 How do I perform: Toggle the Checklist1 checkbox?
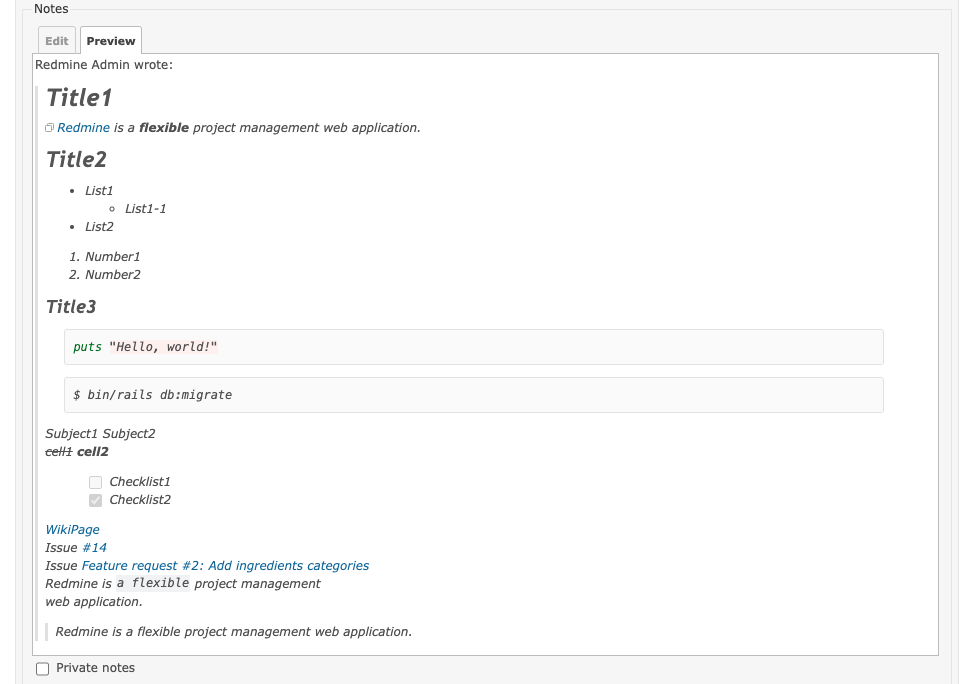click(x=95, y=482)
